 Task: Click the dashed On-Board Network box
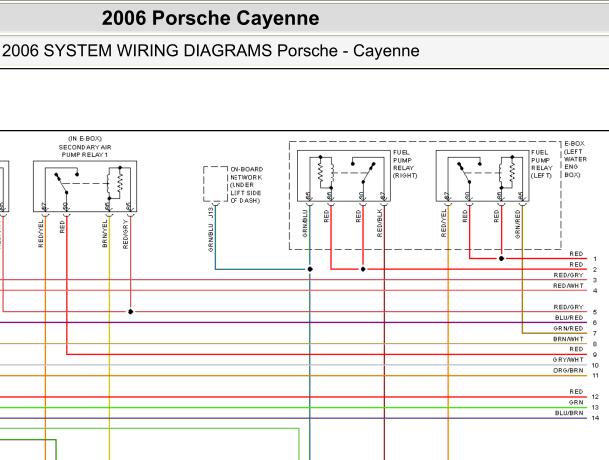[216, 184]
